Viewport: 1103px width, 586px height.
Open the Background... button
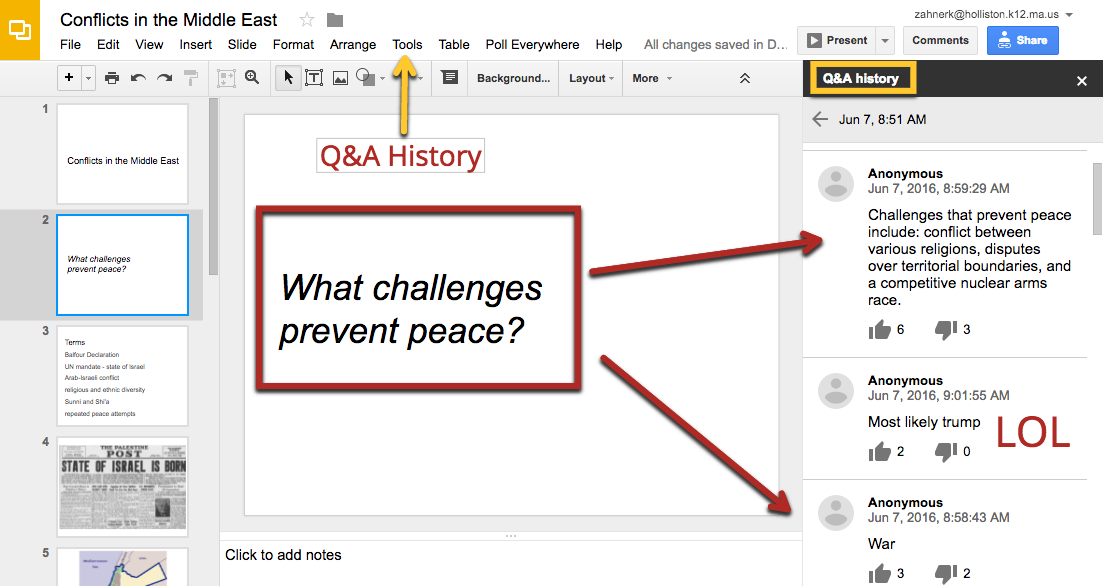(514, 78)
